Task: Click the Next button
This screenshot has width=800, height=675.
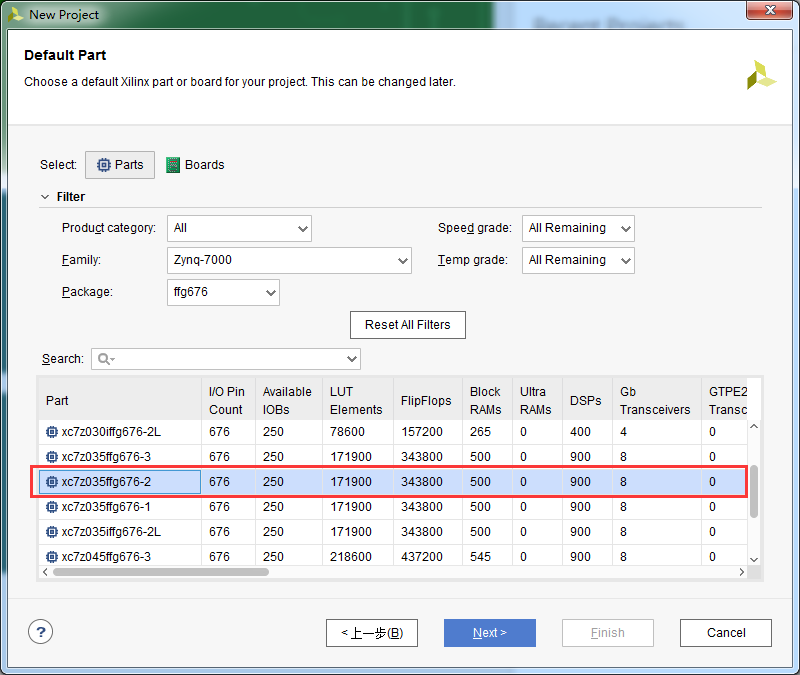Action: tap(490, 633)
